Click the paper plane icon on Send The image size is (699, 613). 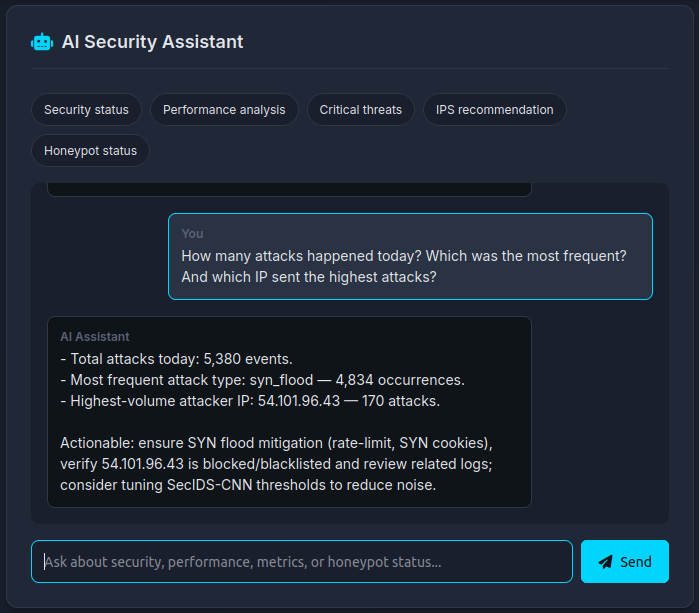point(605,562)
